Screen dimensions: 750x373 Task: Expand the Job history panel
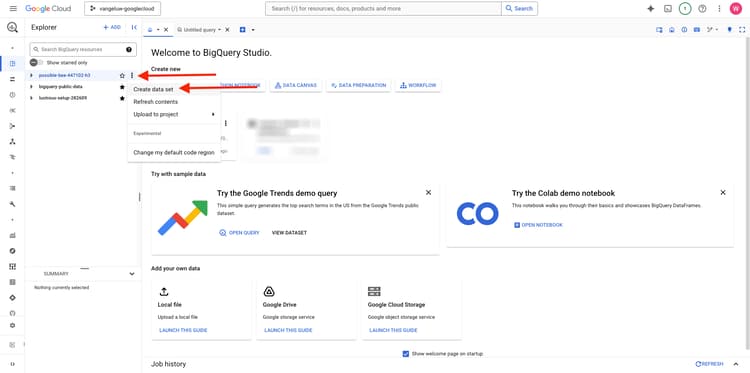point(736,364)
